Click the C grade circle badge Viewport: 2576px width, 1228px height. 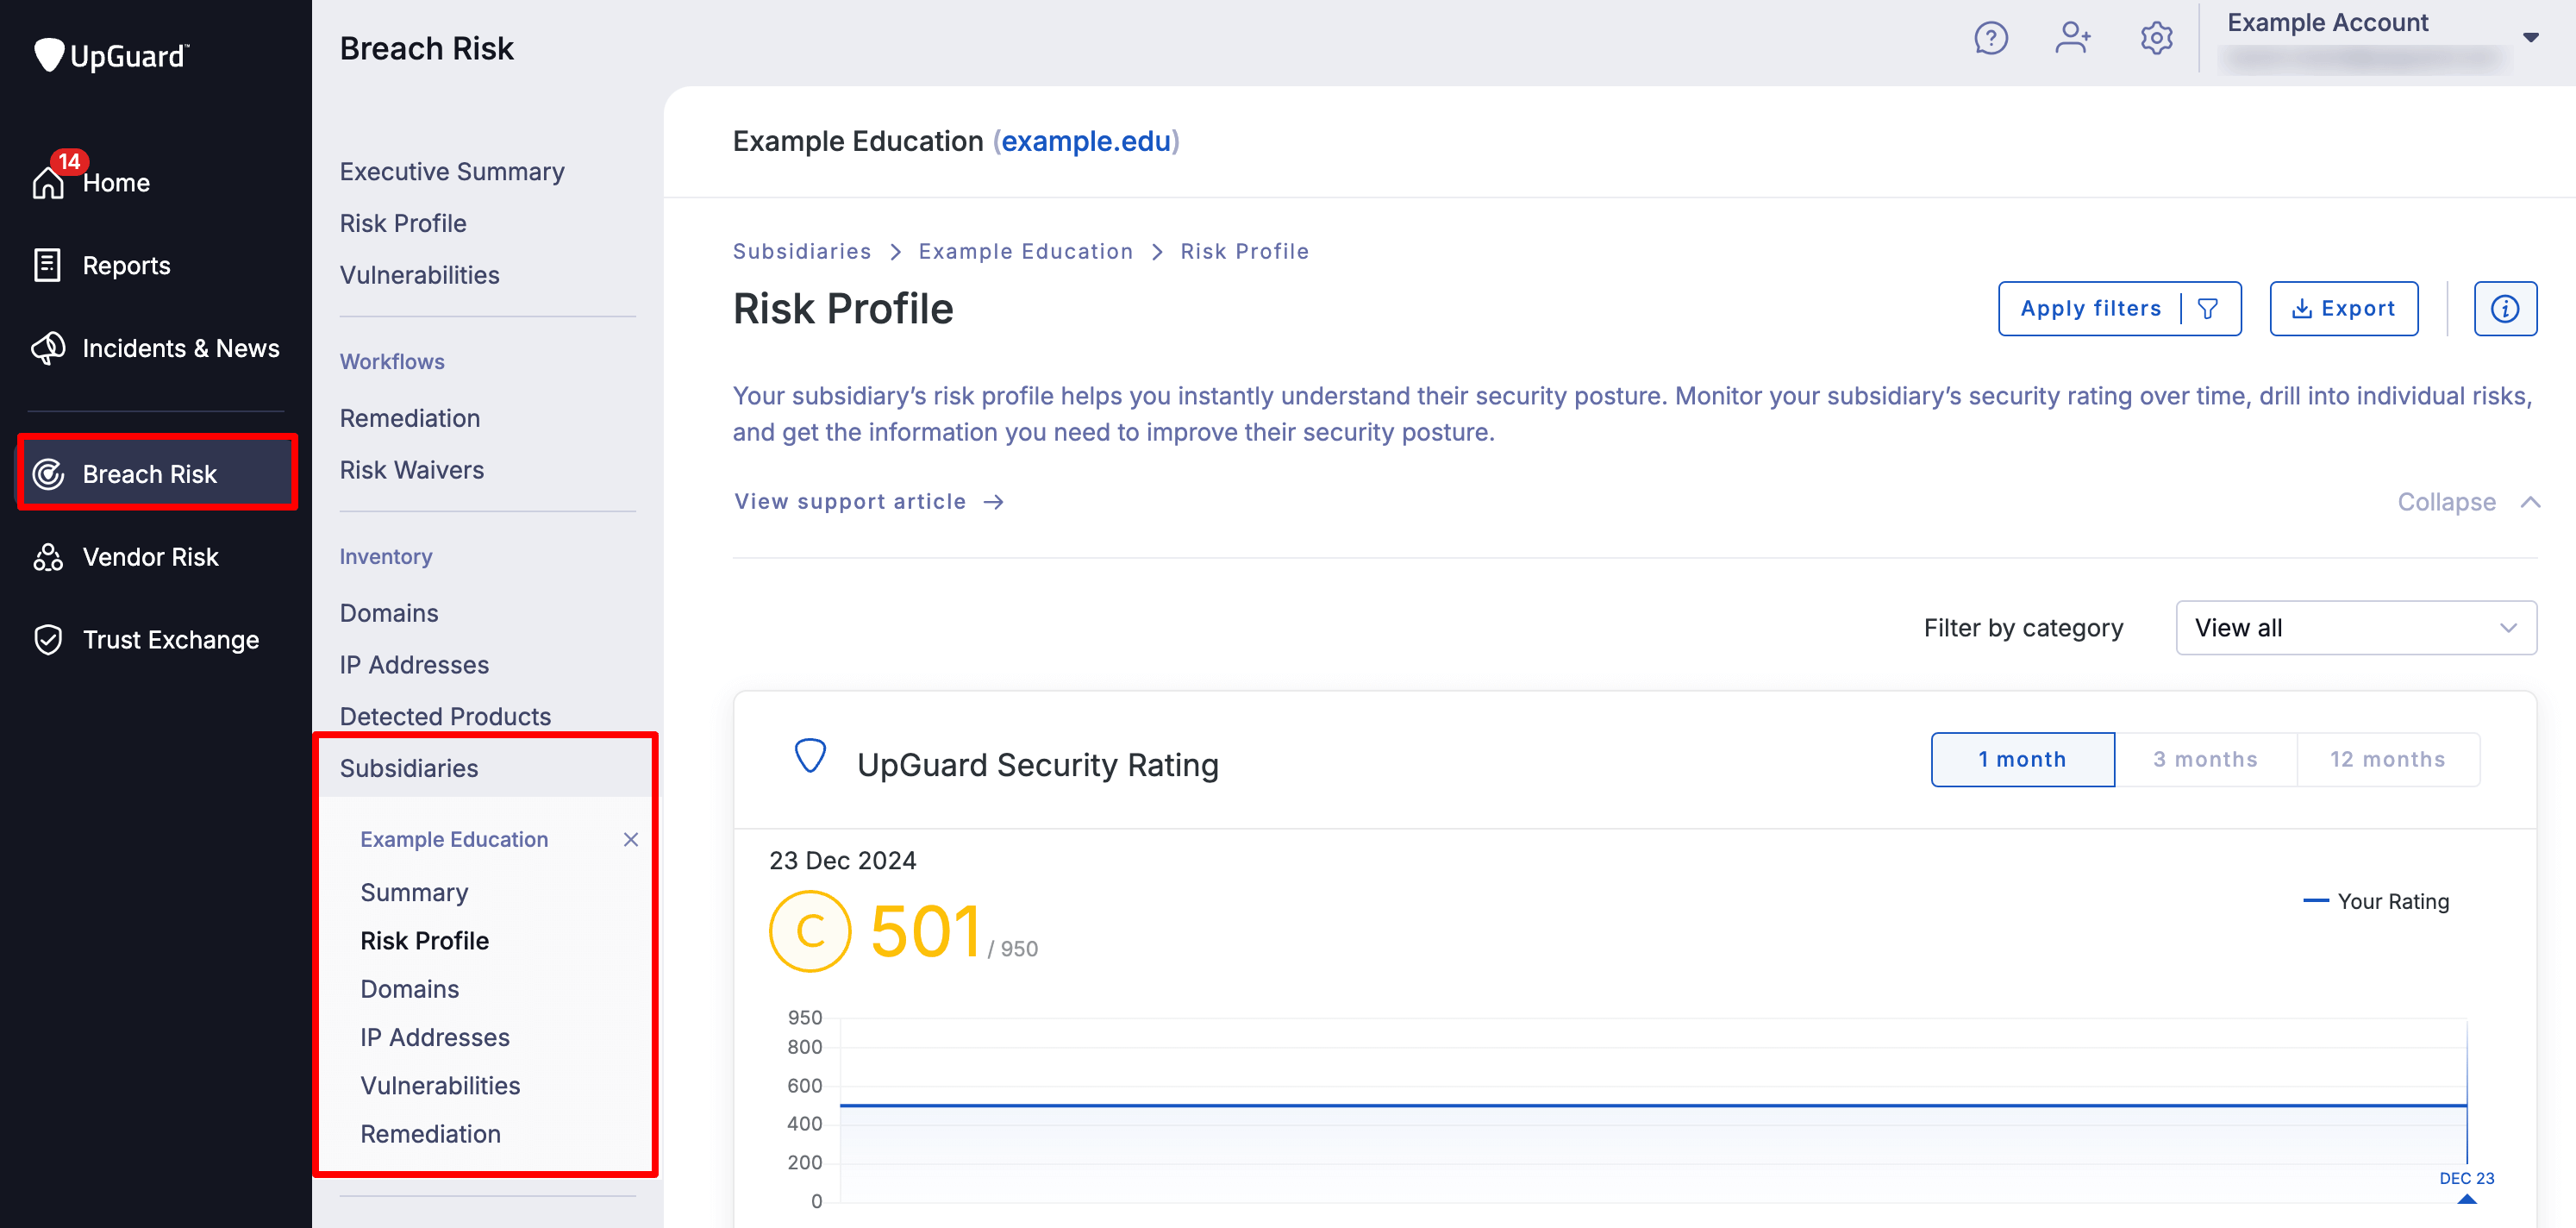(x=809, y=931)
